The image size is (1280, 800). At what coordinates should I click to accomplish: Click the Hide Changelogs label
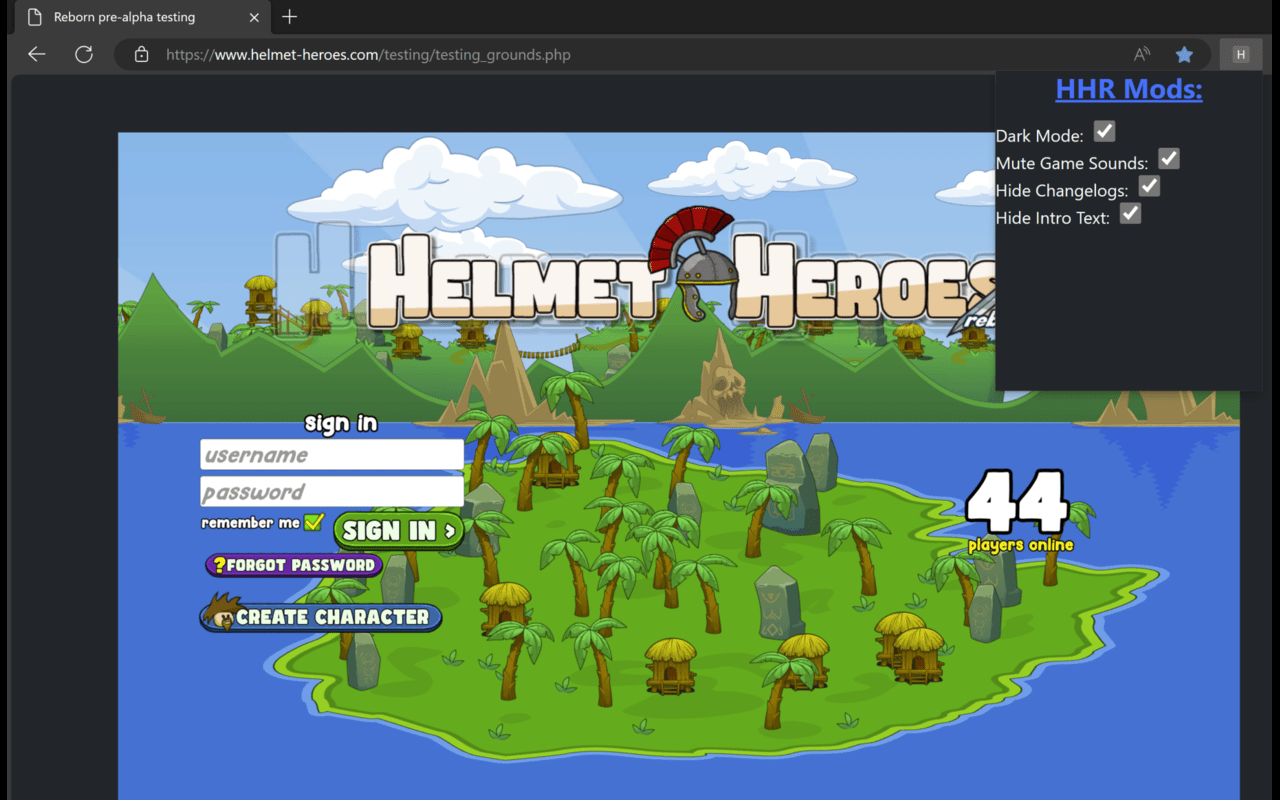1062,190
